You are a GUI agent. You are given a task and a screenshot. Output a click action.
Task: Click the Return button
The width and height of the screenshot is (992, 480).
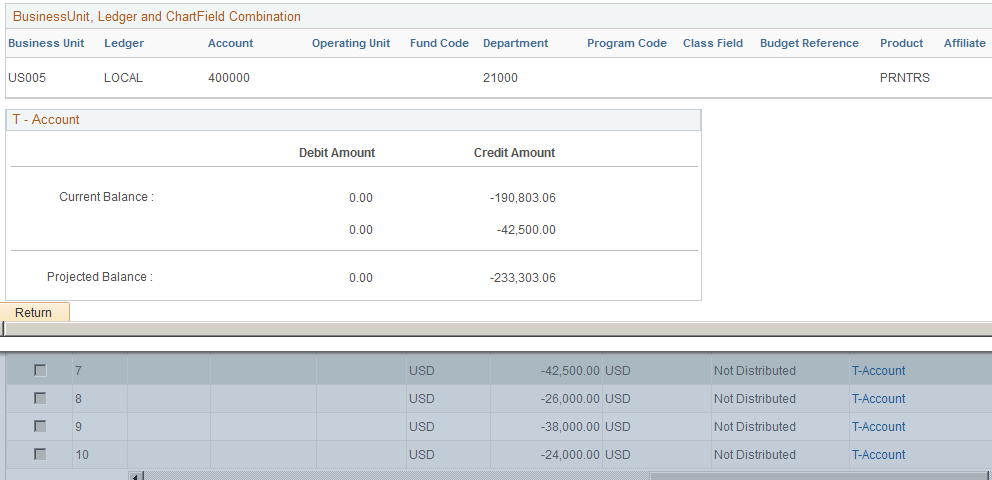pos(34,312)
